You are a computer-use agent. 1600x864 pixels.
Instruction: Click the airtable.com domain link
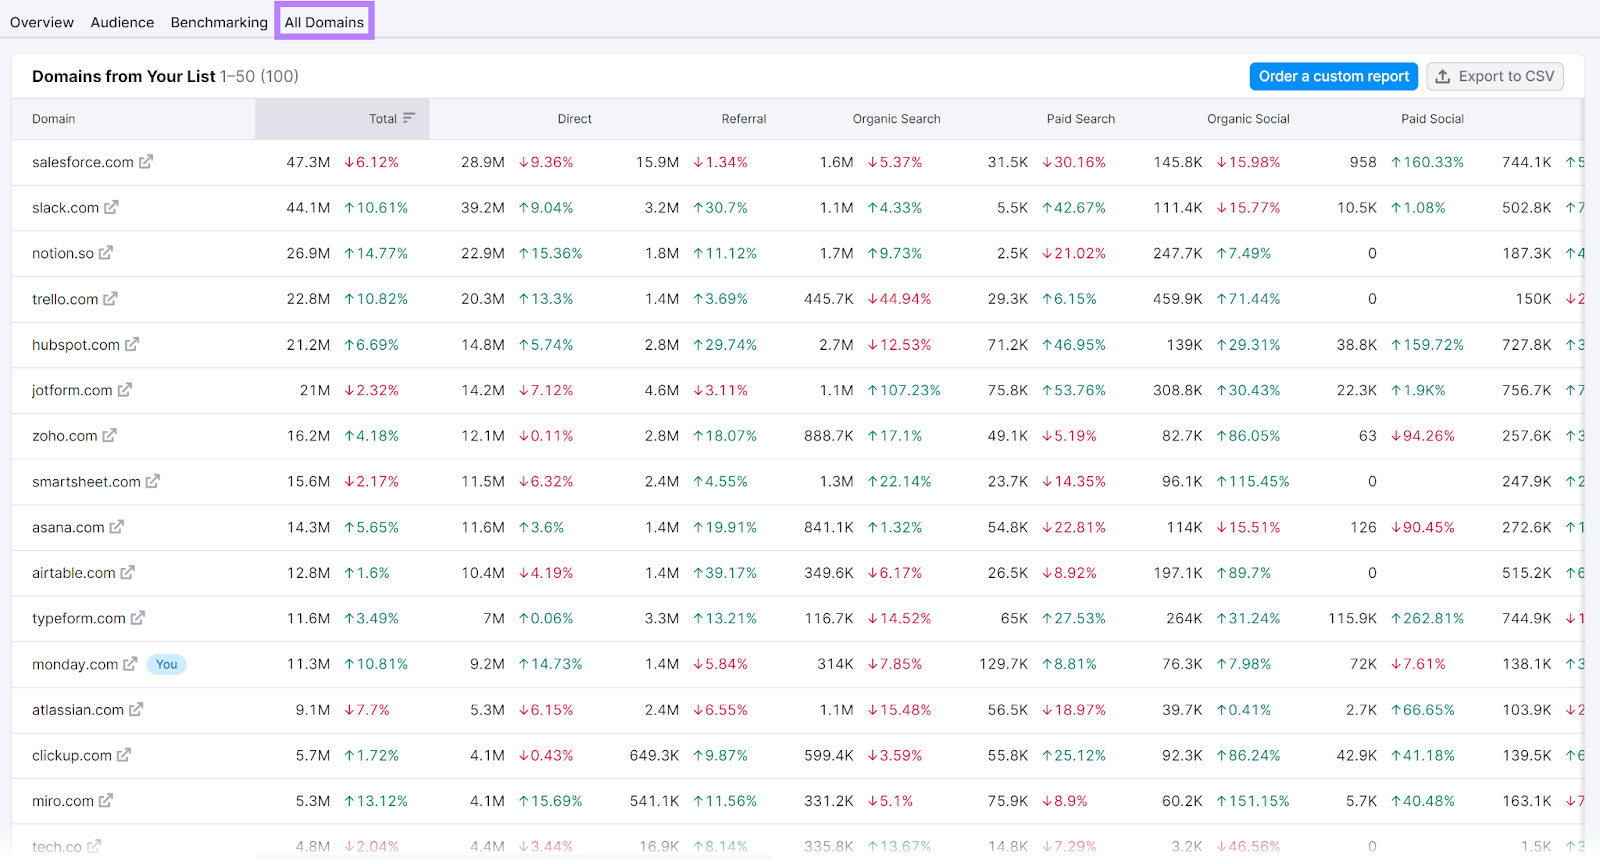pyautogui.click(x=73, y=573)
